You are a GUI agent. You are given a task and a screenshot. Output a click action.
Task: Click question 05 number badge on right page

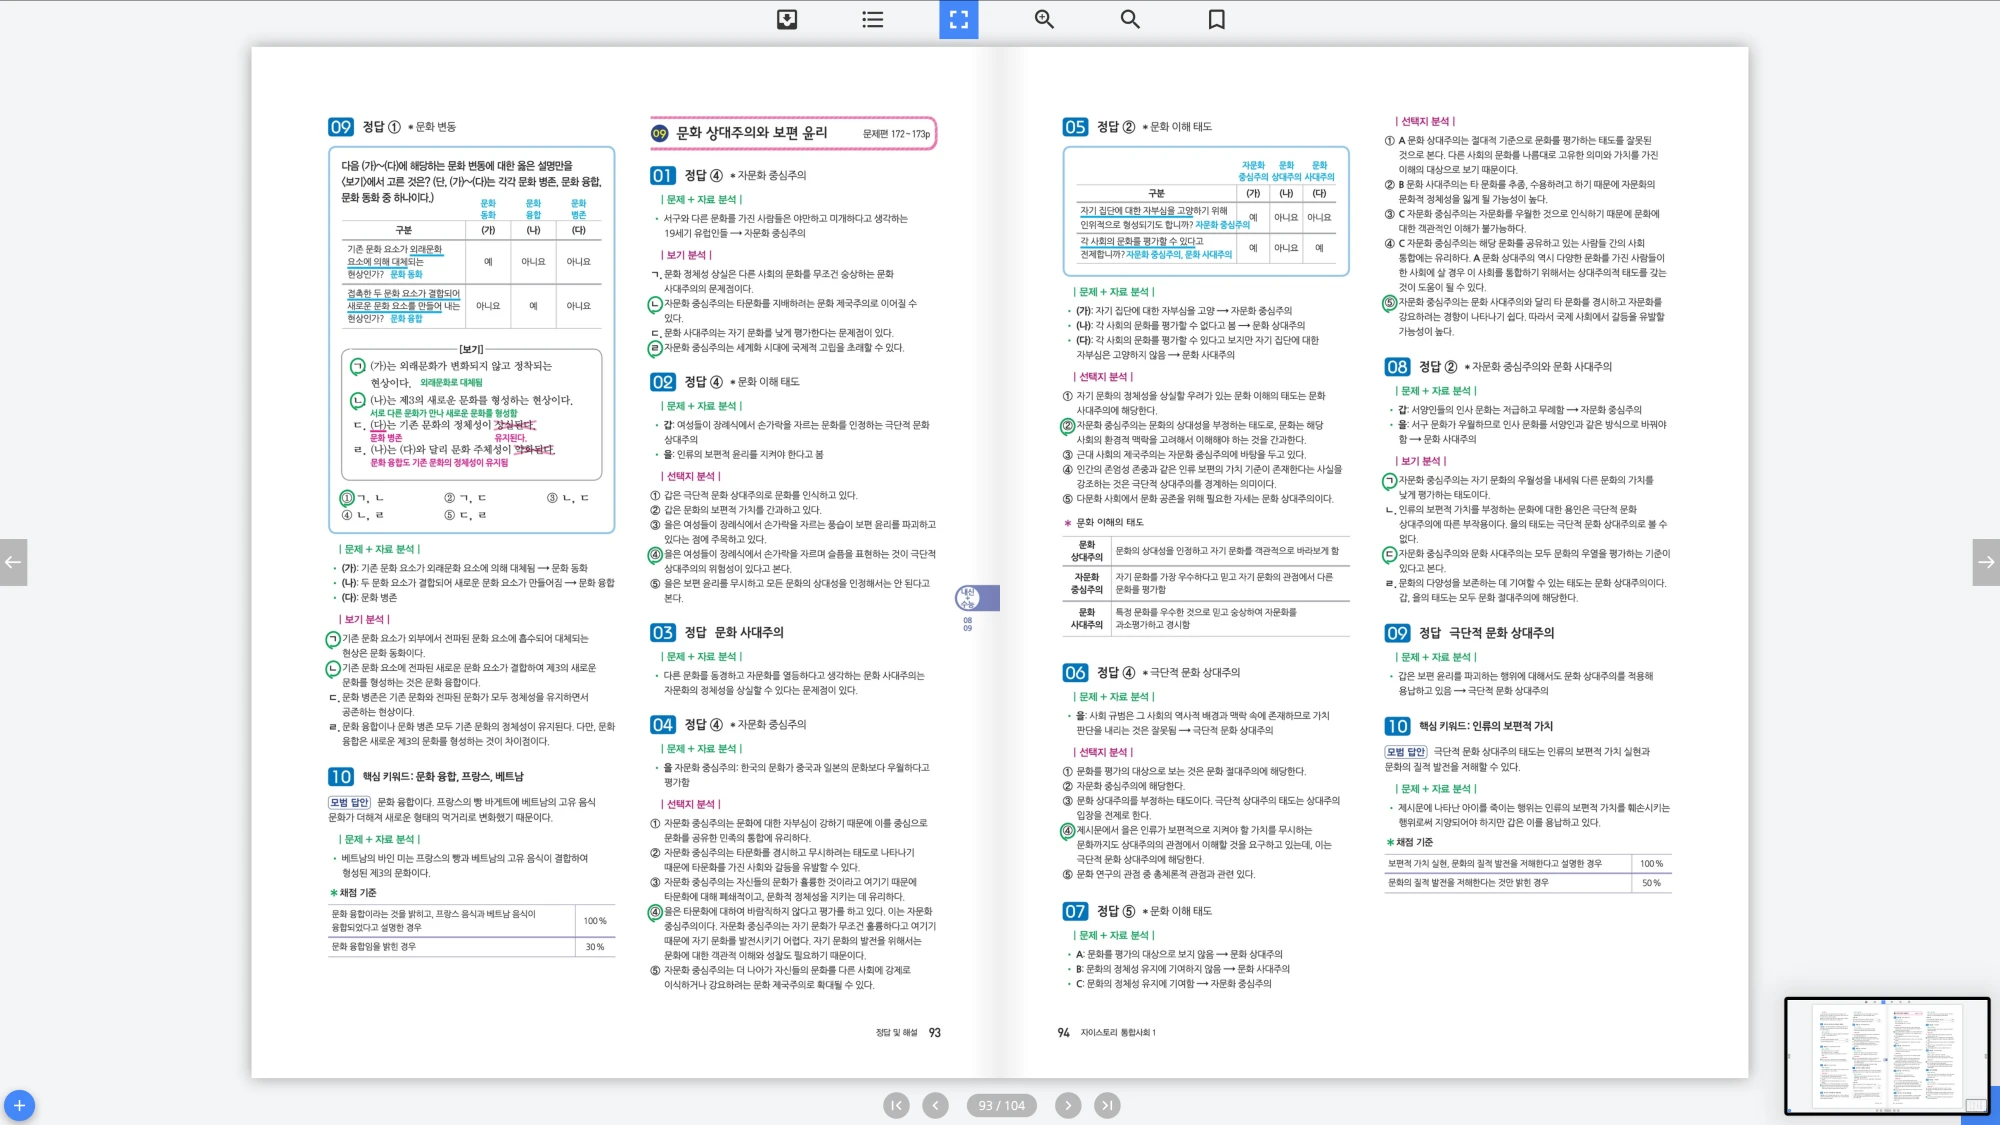1074,127
